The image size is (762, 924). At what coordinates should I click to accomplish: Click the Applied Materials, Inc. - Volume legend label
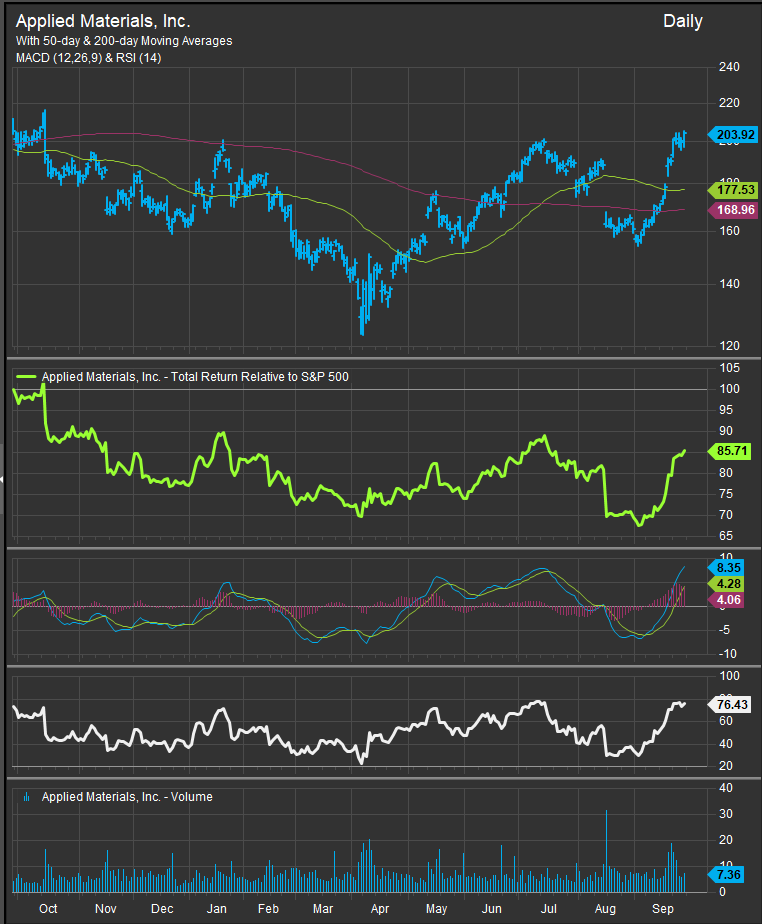point(127,797)
